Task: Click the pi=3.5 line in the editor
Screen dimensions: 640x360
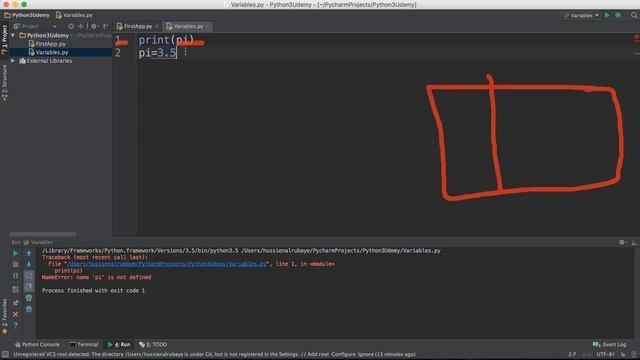Action: point(158,53)
